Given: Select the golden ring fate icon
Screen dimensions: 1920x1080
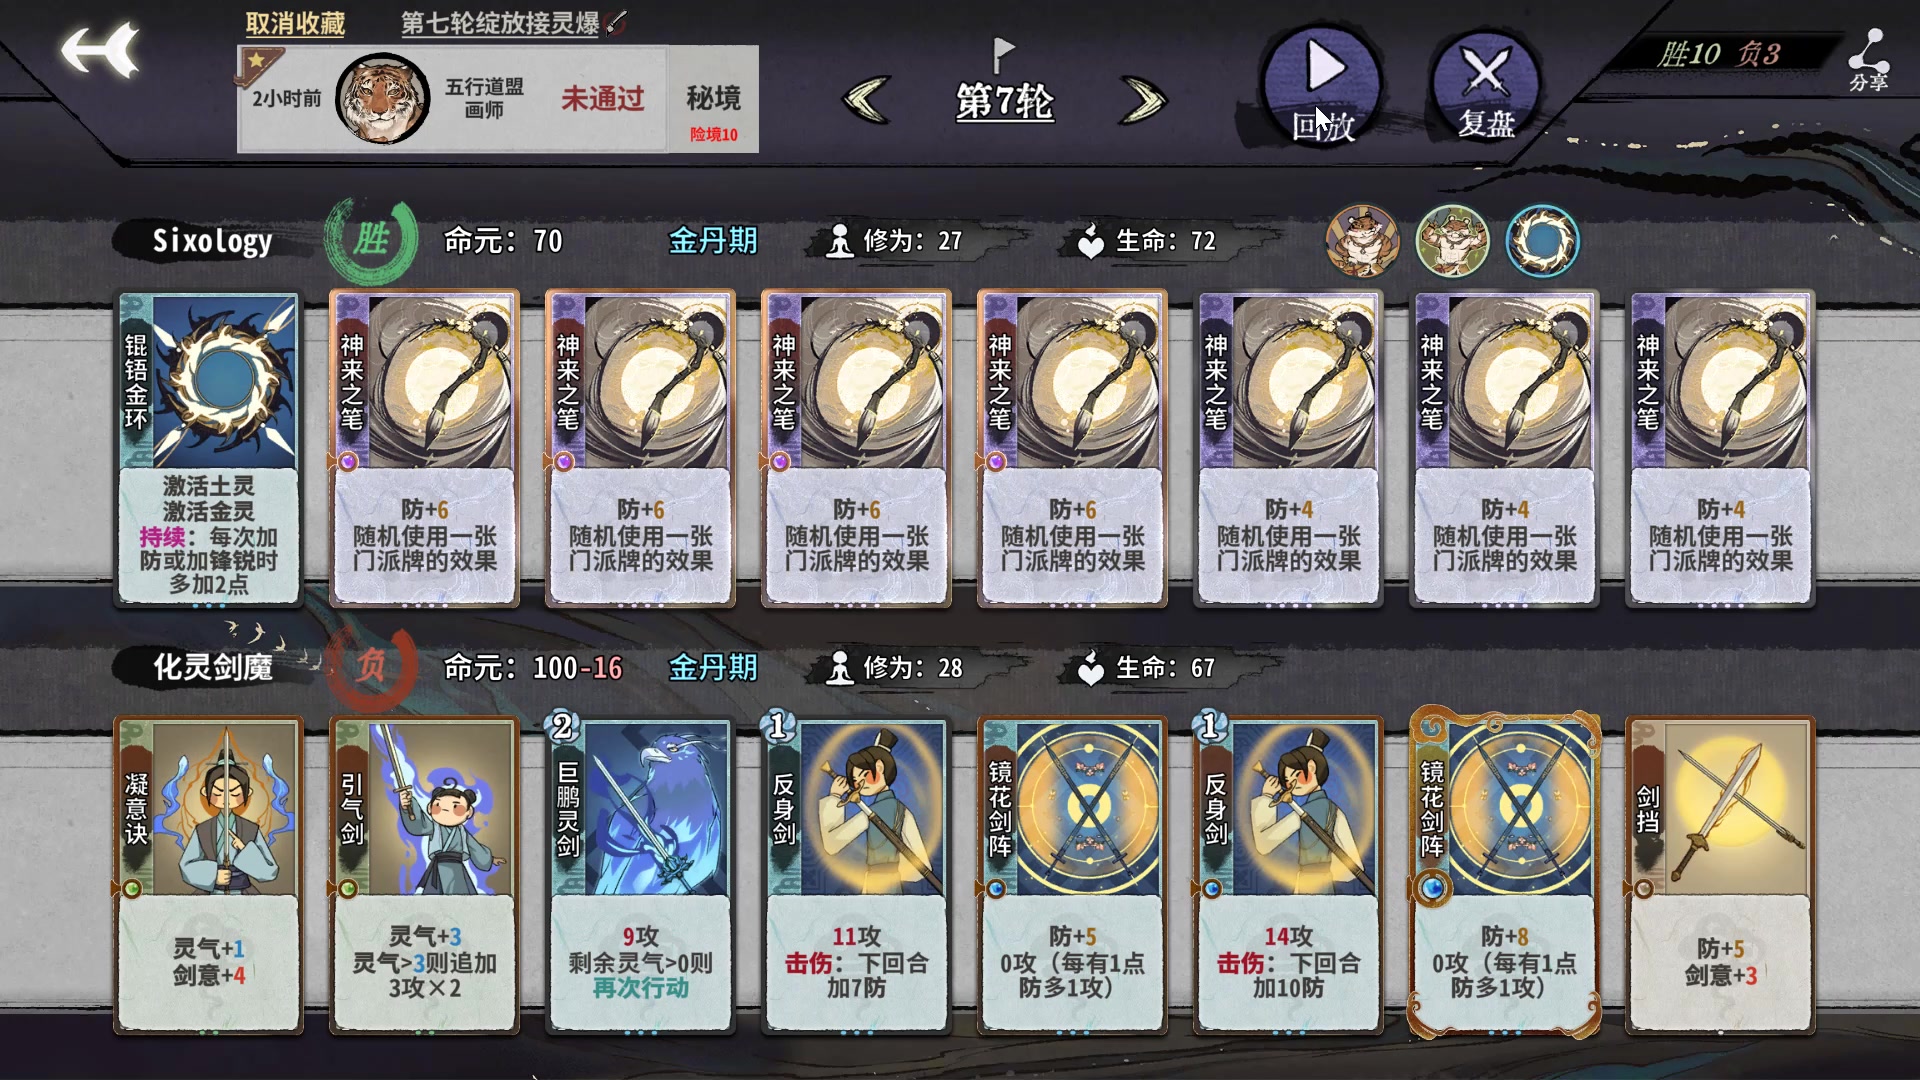Looking at the screenshot, I should tap(1542, 241).
